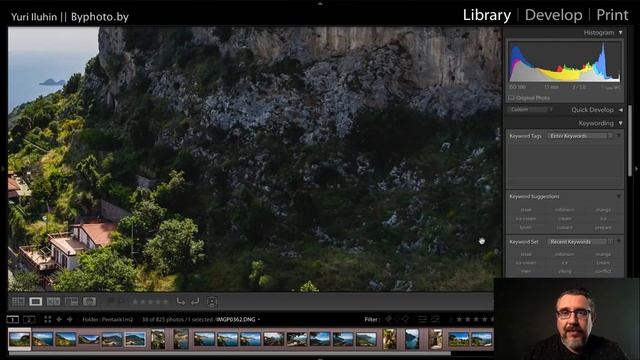640x360 pixels.
Task: Hide right panel with edge arrow
Action: [637, 168]
